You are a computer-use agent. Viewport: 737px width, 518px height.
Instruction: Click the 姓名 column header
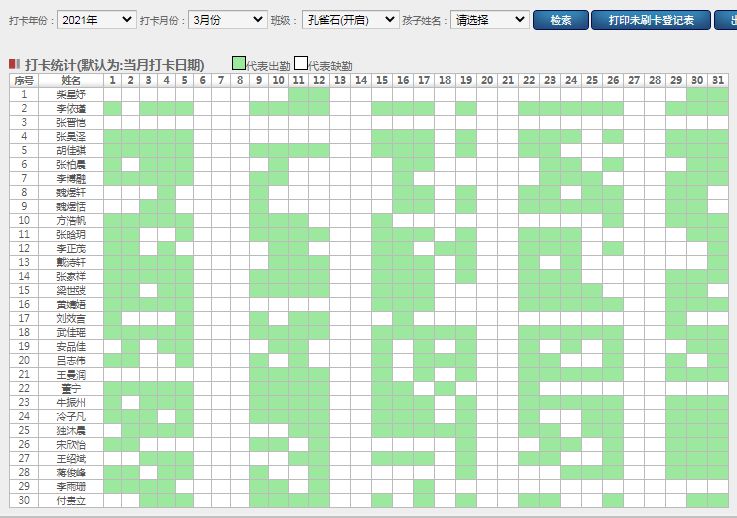[71, 80]
